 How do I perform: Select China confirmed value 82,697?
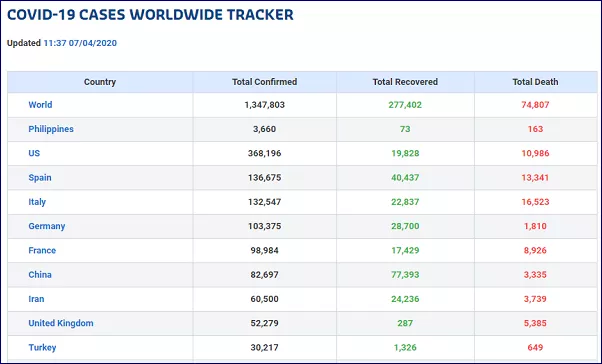(265, 275)
